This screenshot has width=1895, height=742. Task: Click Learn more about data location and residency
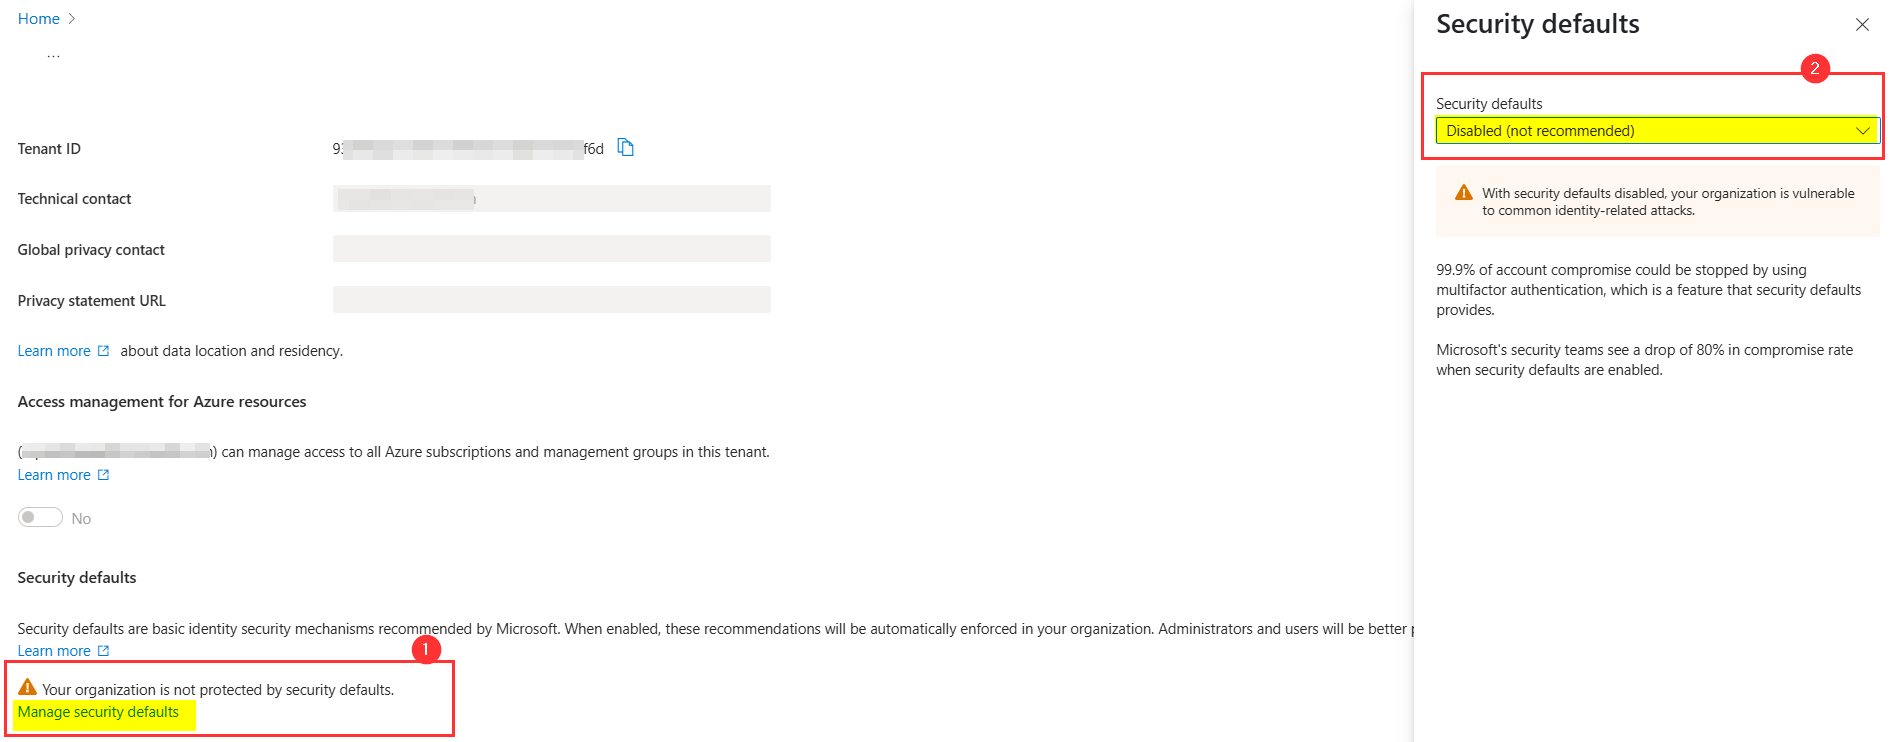click(x=54, y=350)
